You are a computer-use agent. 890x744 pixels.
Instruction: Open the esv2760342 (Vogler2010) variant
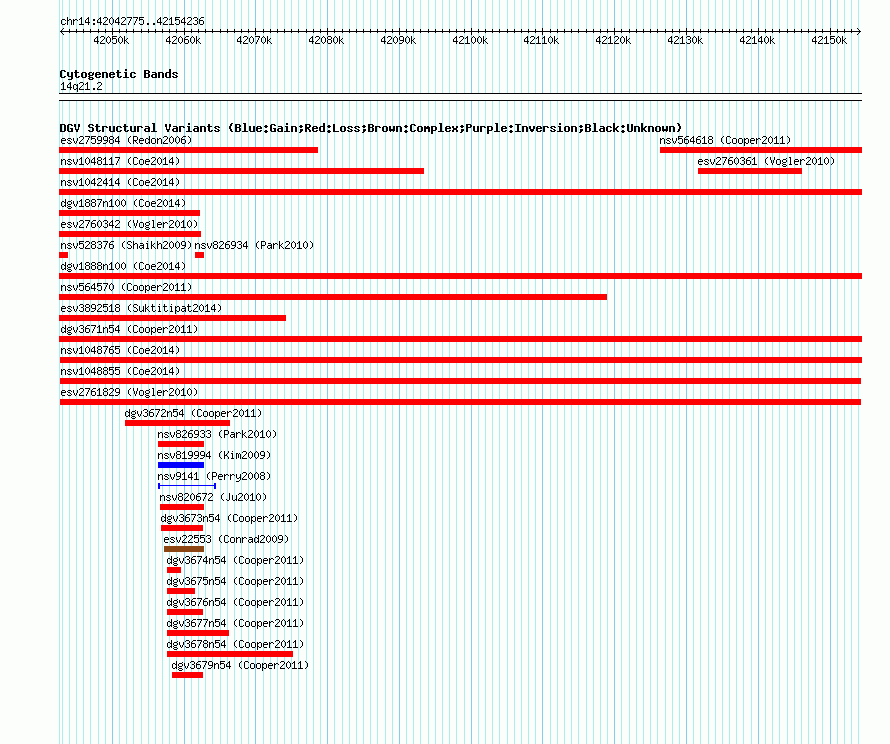pyautogui.click(x=129, y=224)
